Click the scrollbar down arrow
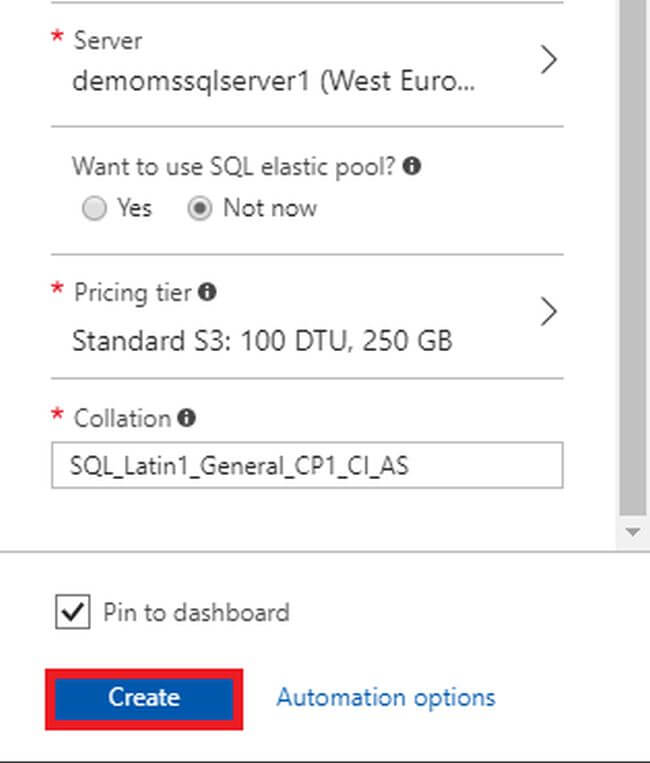 tap(632, 532)
